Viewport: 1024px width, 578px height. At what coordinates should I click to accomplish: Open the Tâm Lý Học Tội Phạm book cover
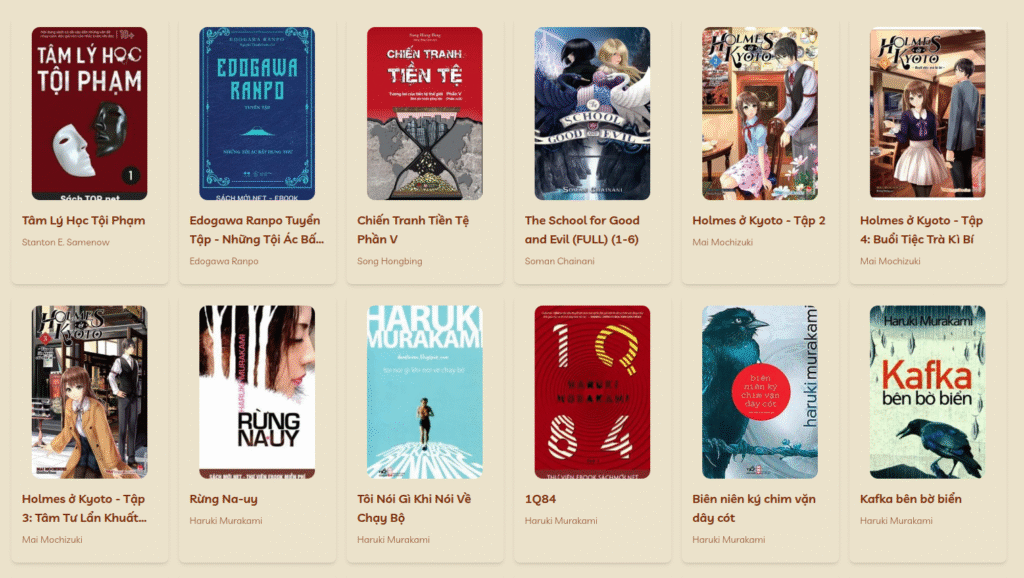[89, 114]
